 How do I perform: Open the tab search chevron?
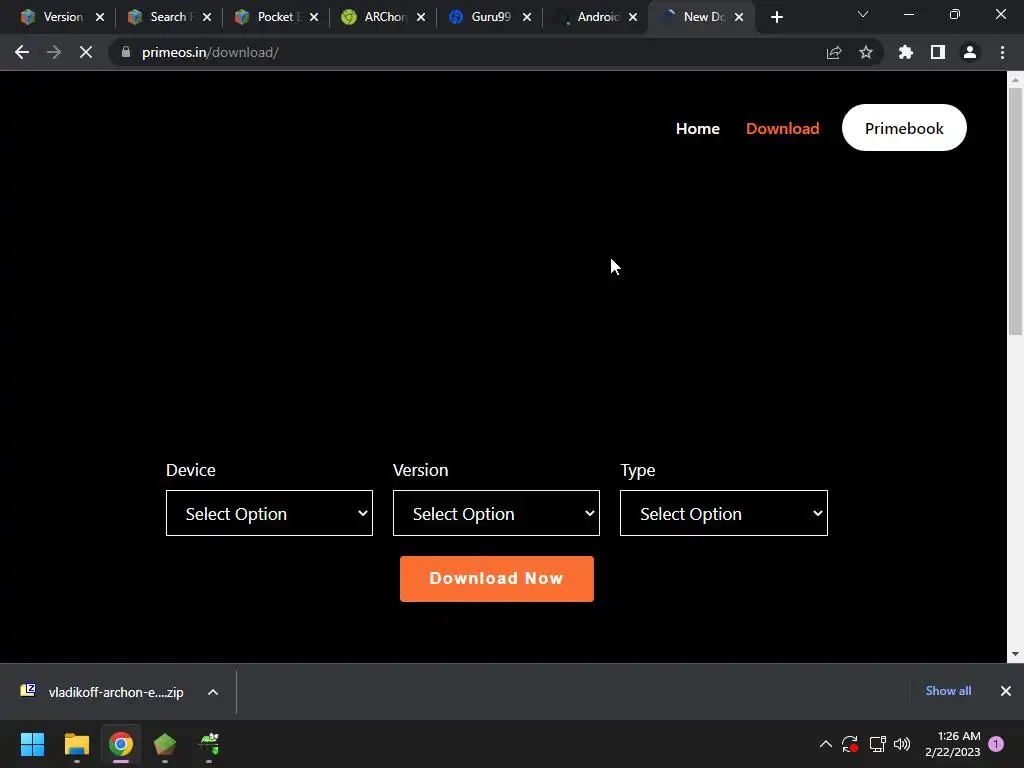pos(863,14)
